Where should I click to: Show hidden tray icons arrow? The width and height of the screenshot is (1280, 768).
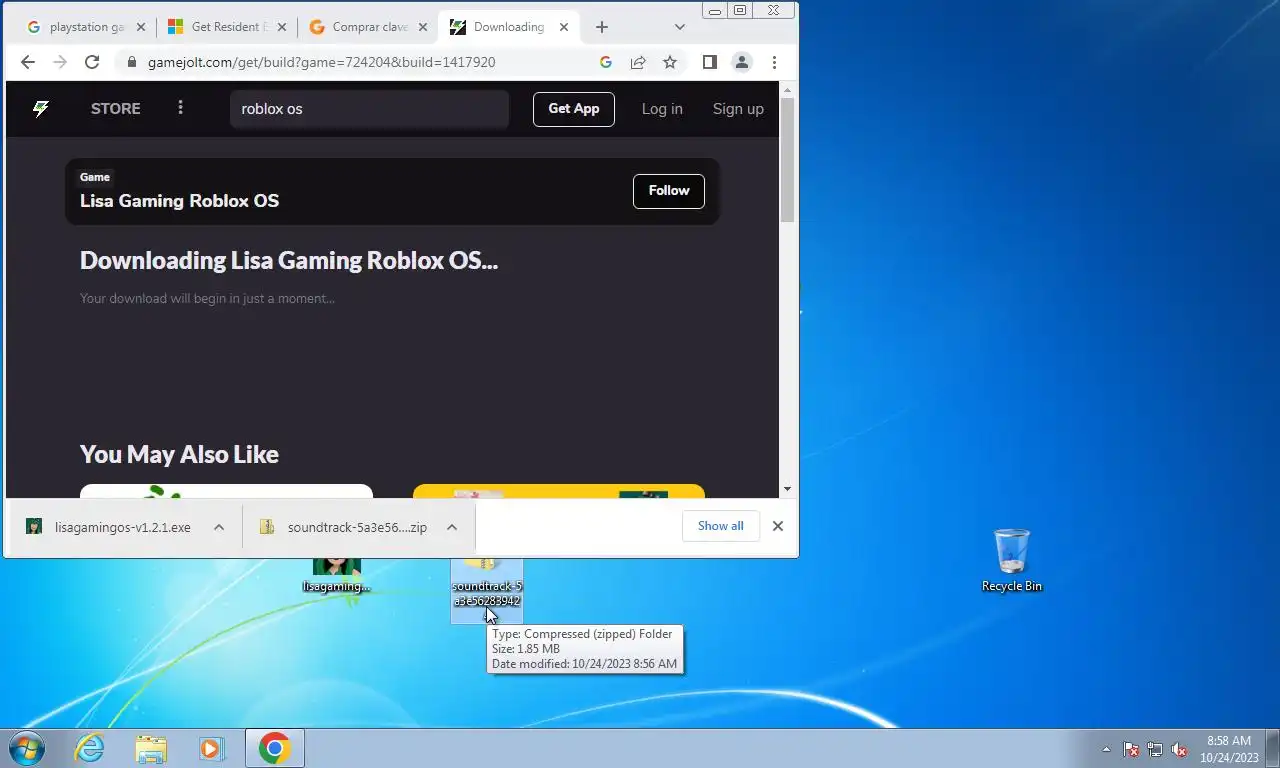click(1106, 749)
